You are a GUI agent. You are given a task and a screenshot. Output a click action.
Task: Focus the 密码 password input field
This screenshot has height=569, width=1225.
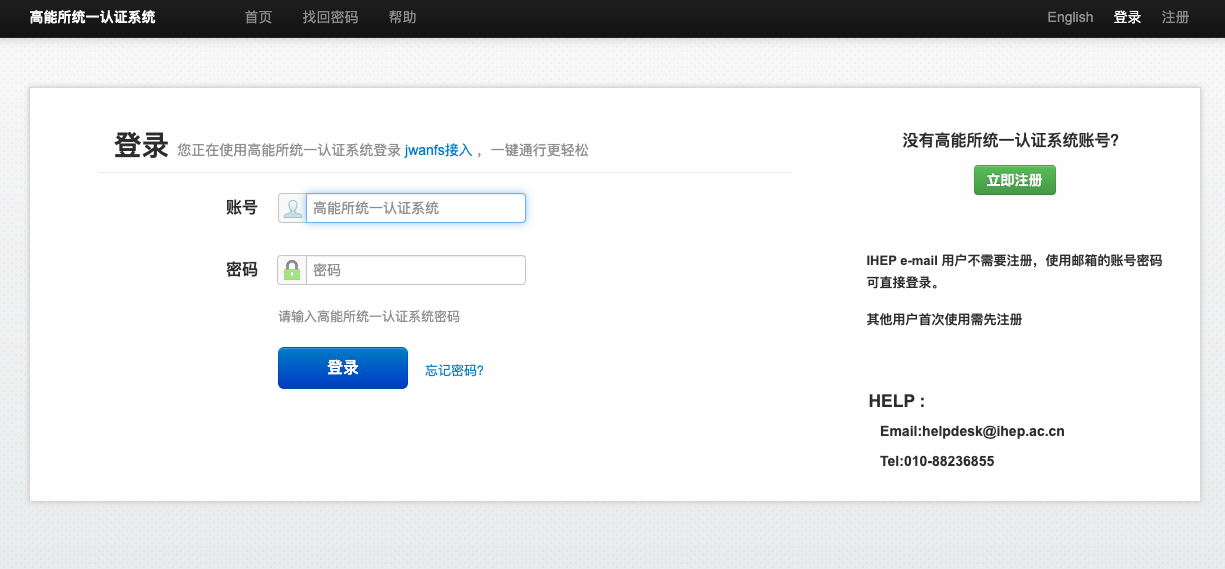[415, 270]
